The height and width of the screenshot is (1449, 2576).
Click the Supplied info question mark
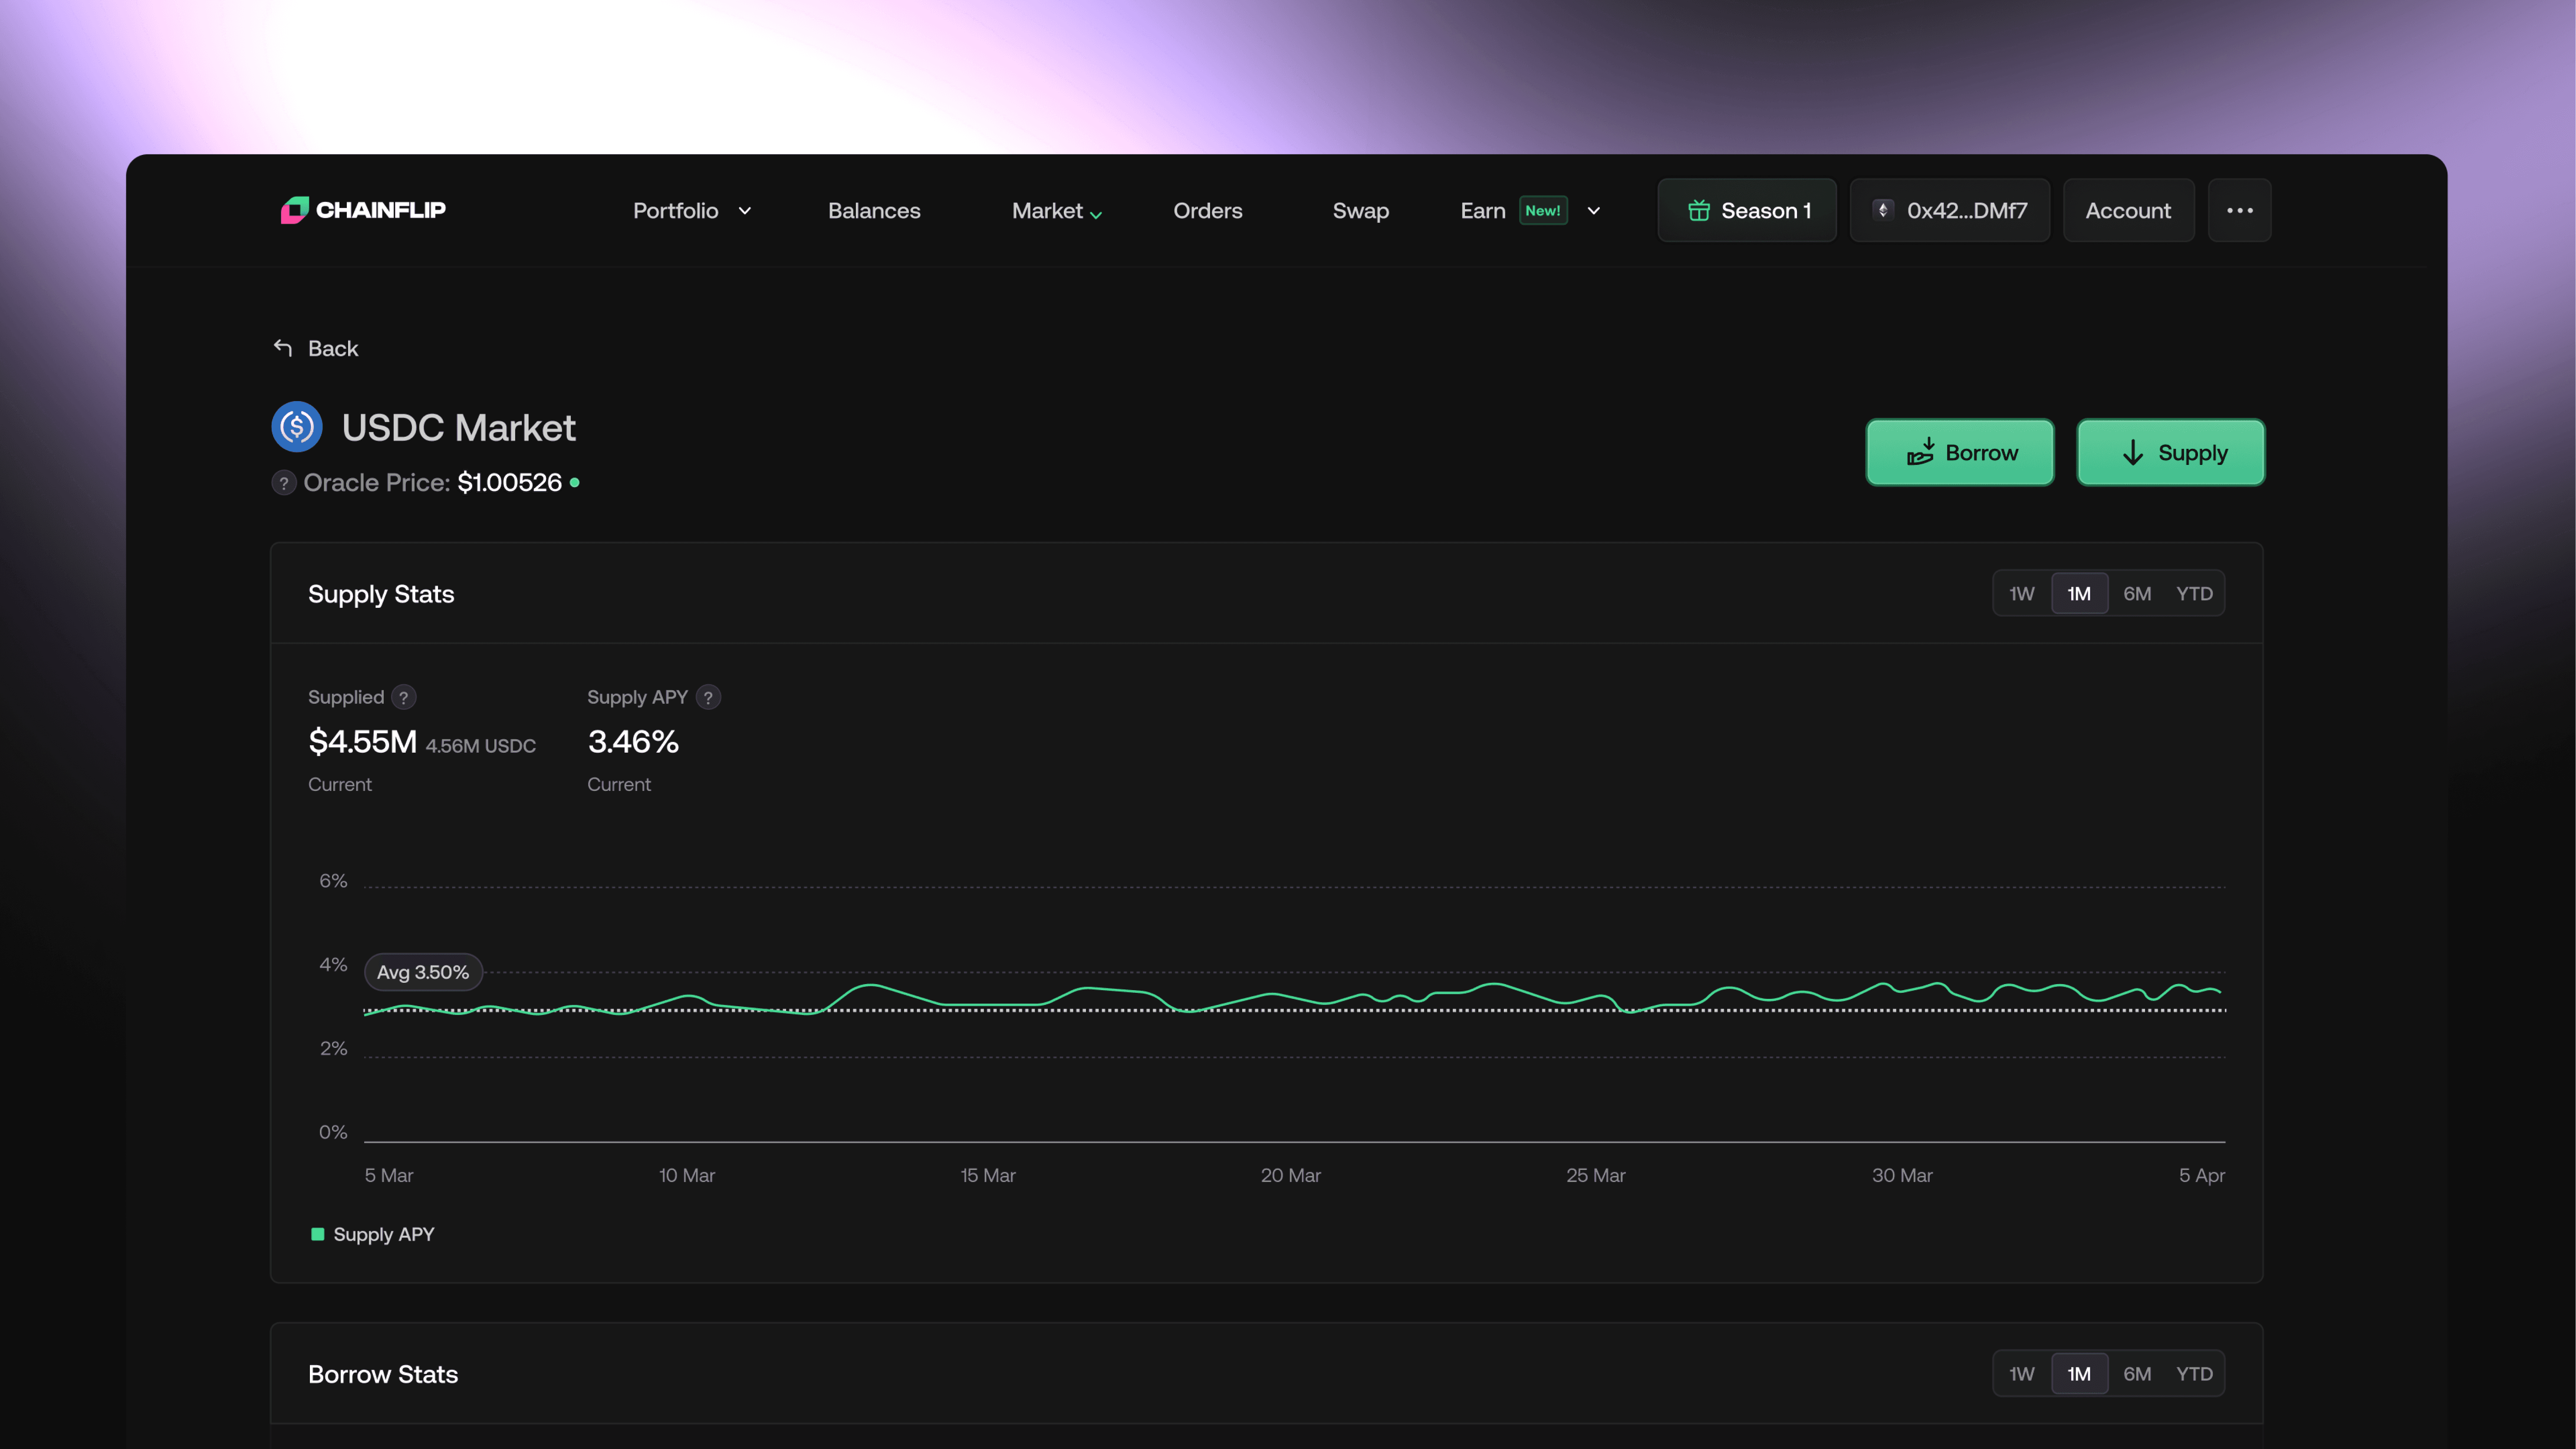pos(404,697)
